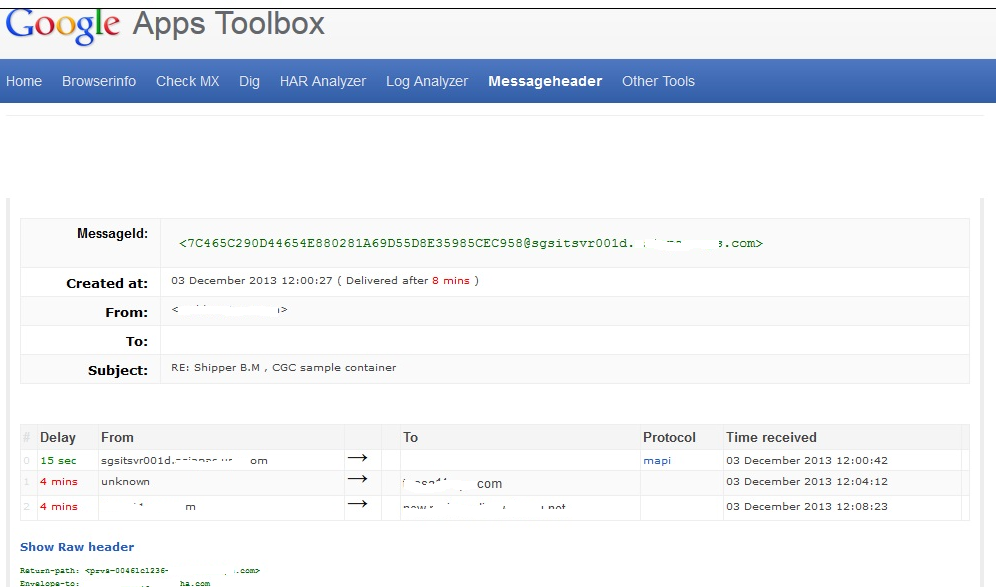Click the 'Apps Toolbox' title text
The height and width of the screenshot is (587, 996).
(x=229, y=25)
